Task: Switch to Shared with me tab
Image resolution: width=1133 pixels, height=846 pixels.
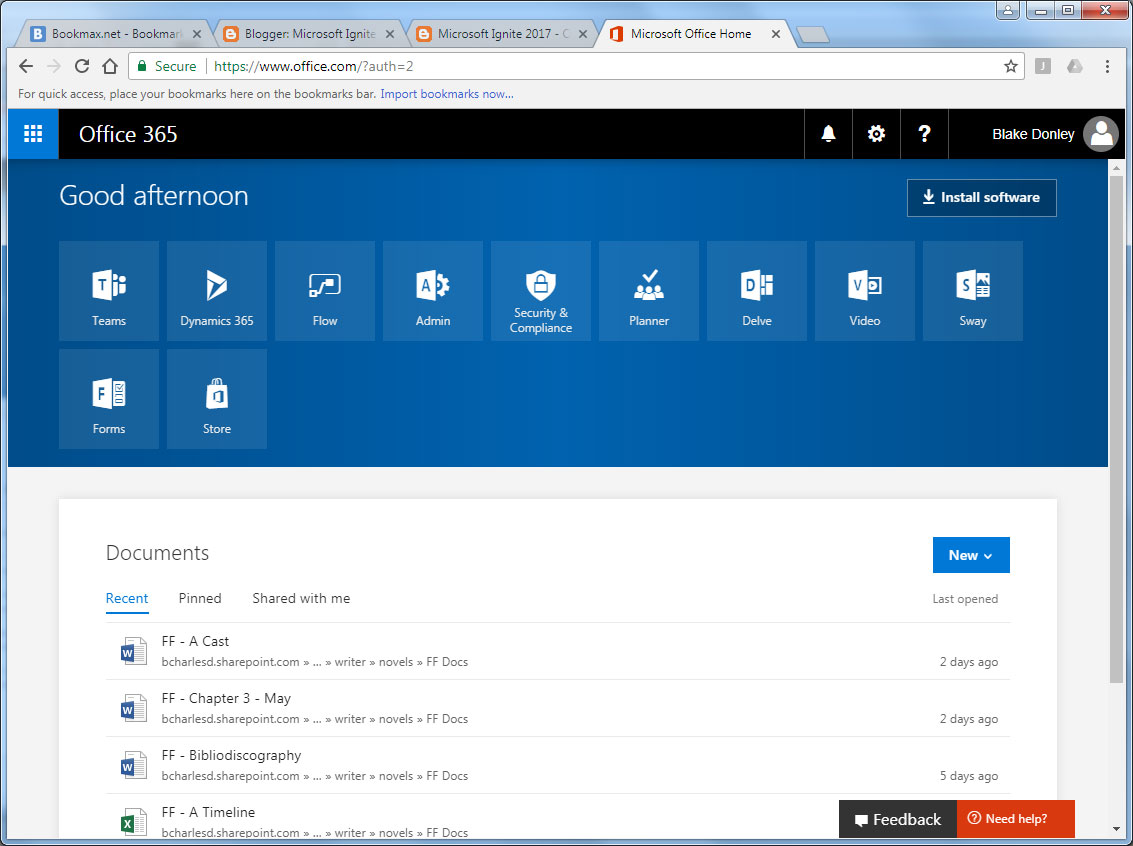Action: coord(301,598)
